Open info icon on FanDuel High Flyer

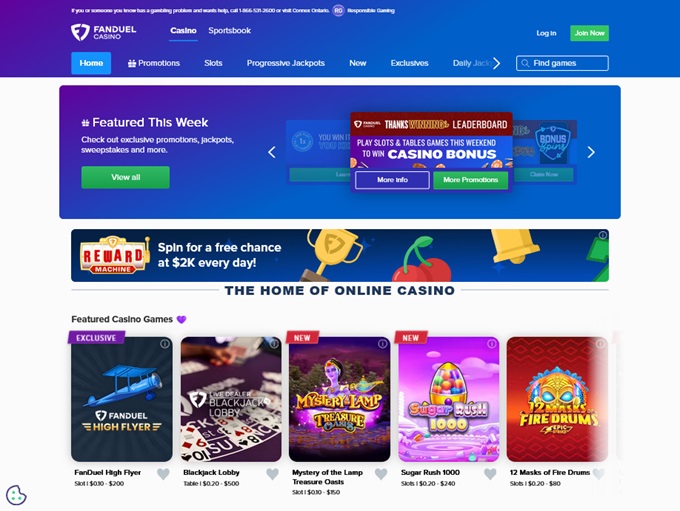(x=165, y=344)
